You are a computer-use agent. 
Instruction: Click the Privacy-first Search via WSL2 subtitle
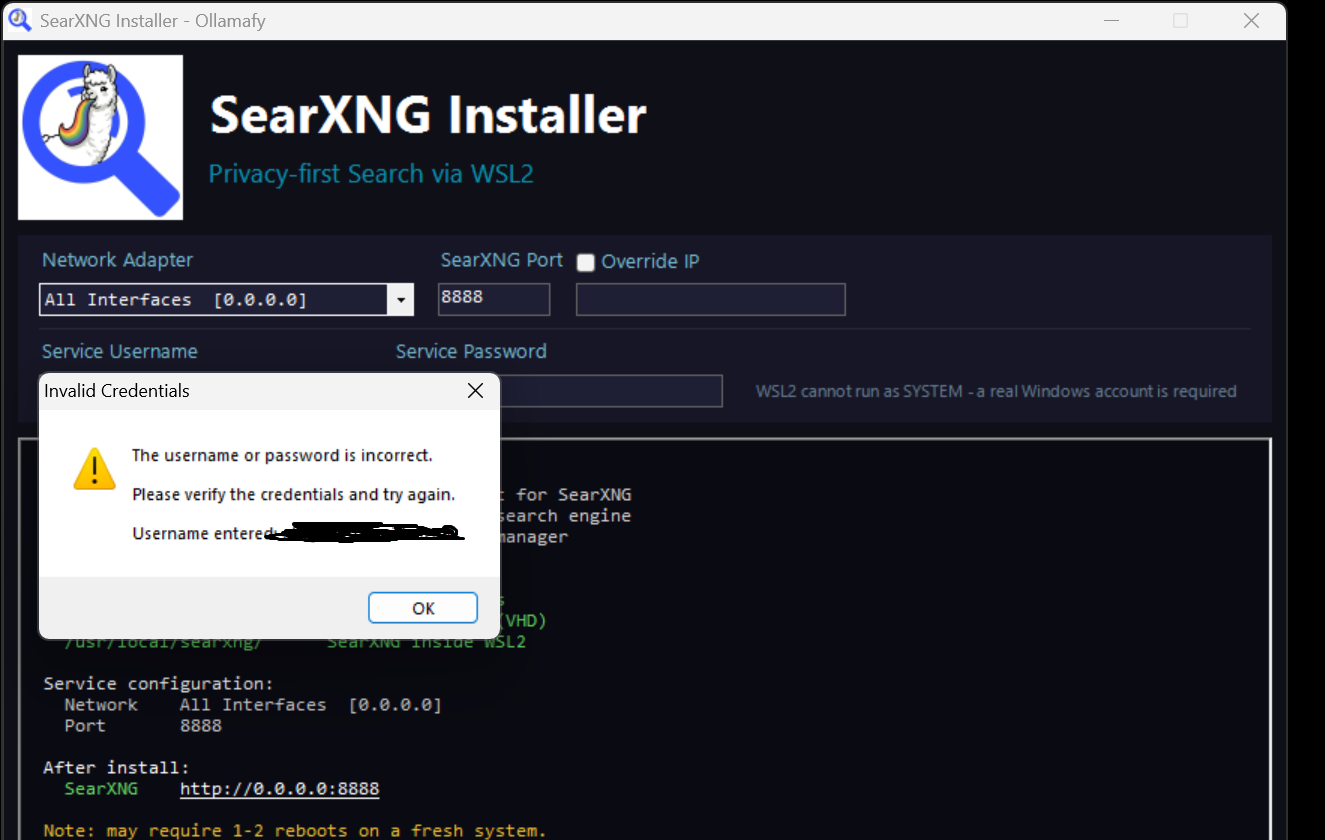(371, 174)
